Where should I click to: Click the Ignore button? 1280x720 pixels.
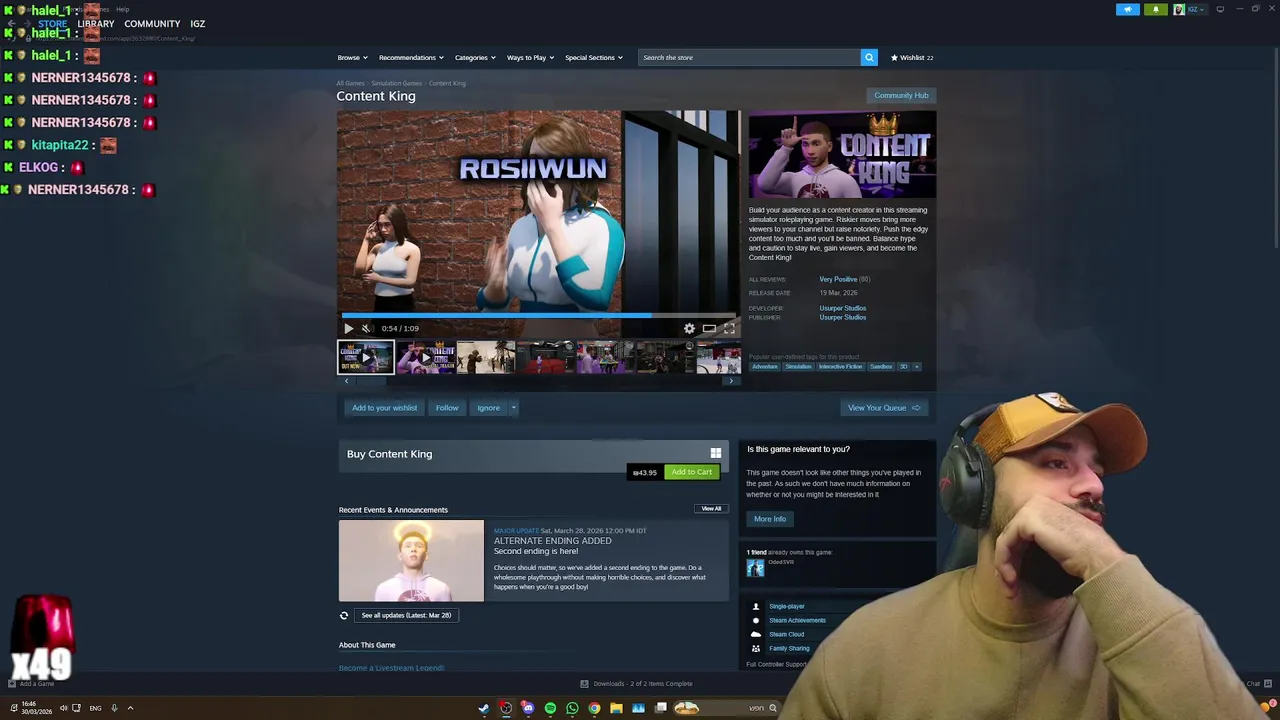click(x=488, y=408)
